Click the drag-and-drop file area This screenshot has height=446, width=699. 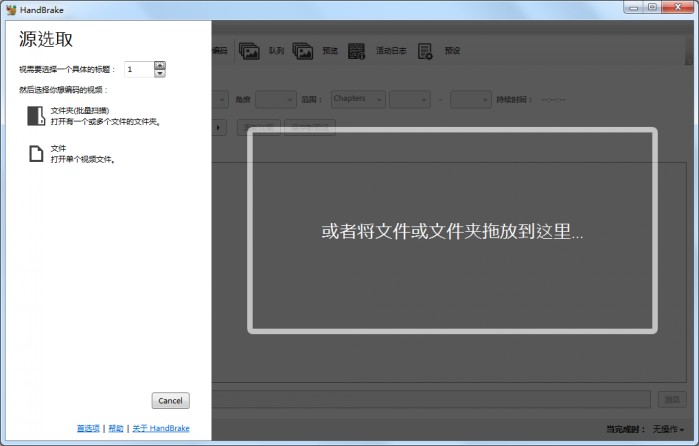[453, 231]
